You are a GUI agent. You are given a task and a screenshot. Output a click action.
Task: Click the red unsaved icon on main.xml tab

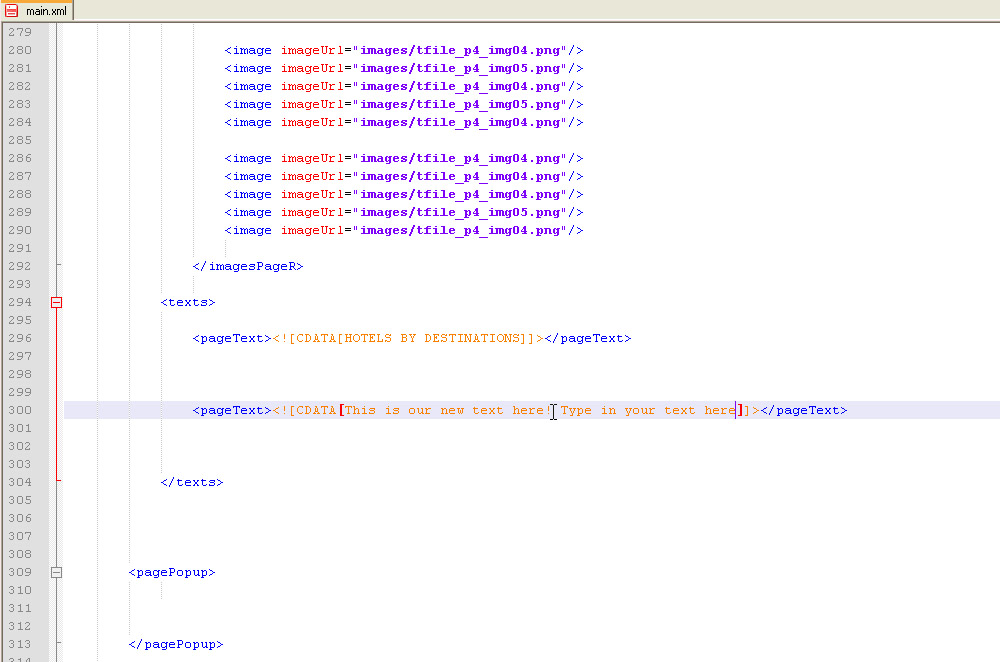(13, 10)
